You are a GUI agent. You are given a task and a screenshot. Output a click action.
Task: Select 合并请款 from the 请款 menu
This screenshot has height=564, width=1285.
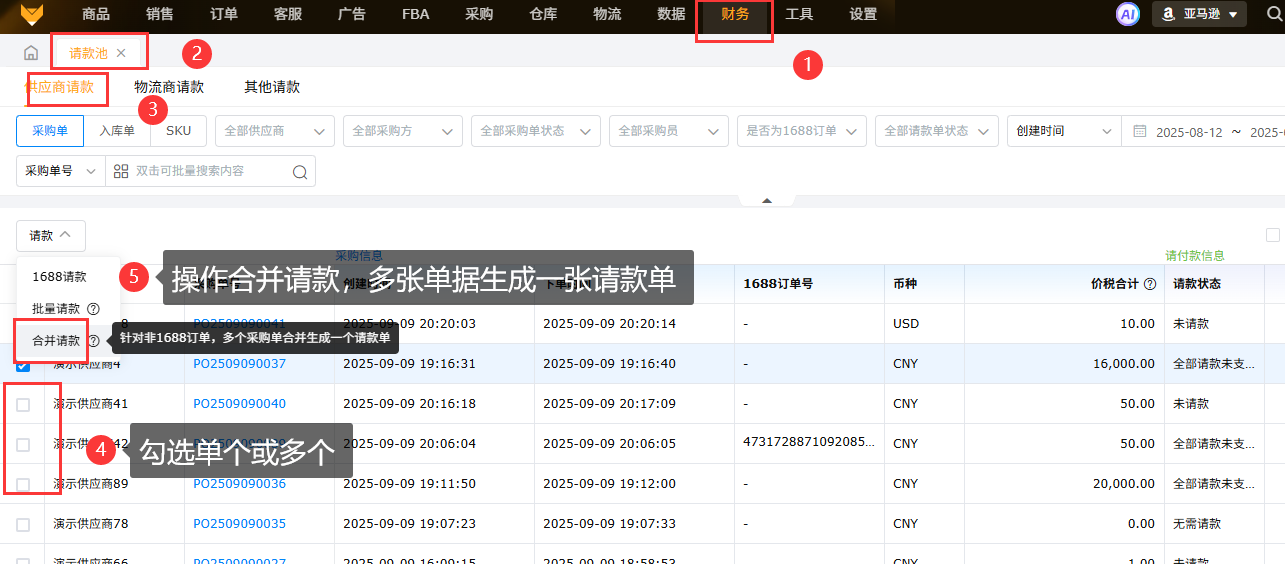click(56, 341)
